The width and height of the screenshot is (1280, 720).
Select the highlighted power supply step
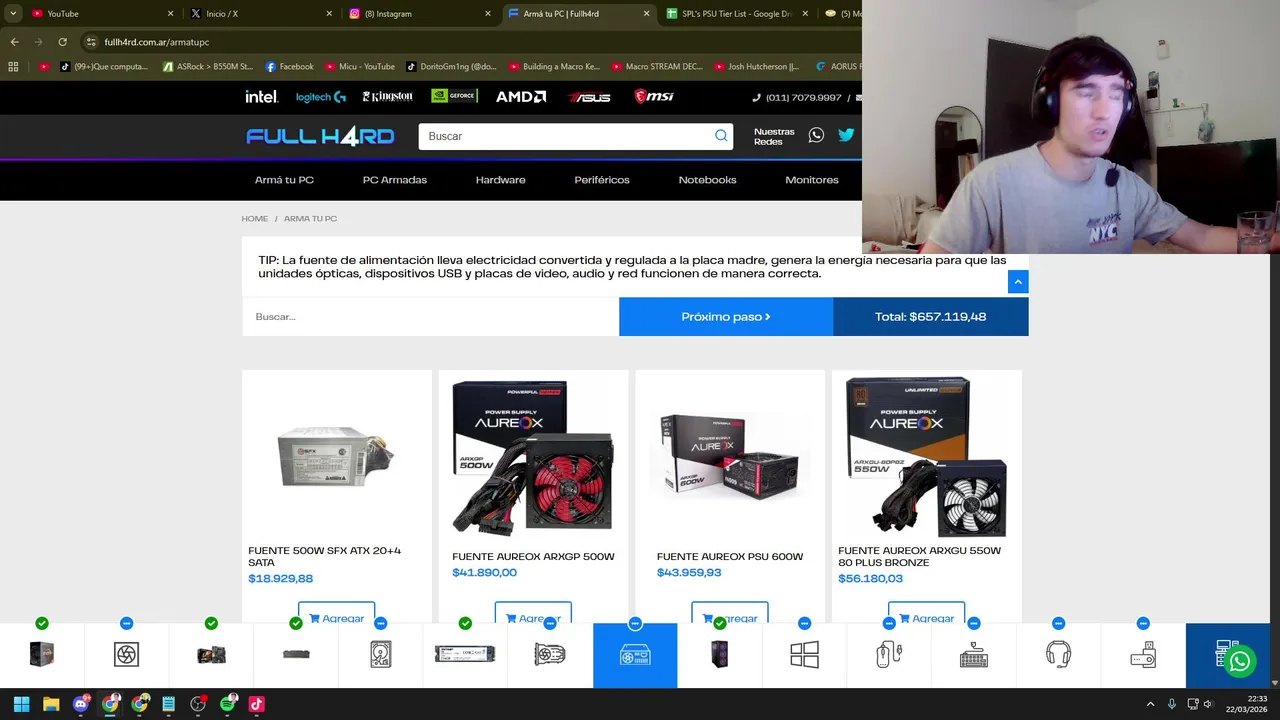(635, 655)
